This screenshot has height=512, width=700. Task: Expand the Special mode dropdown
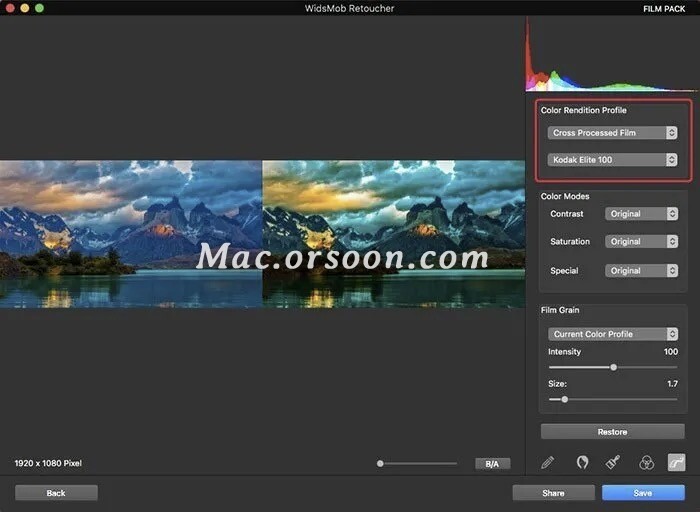[641, 271]
